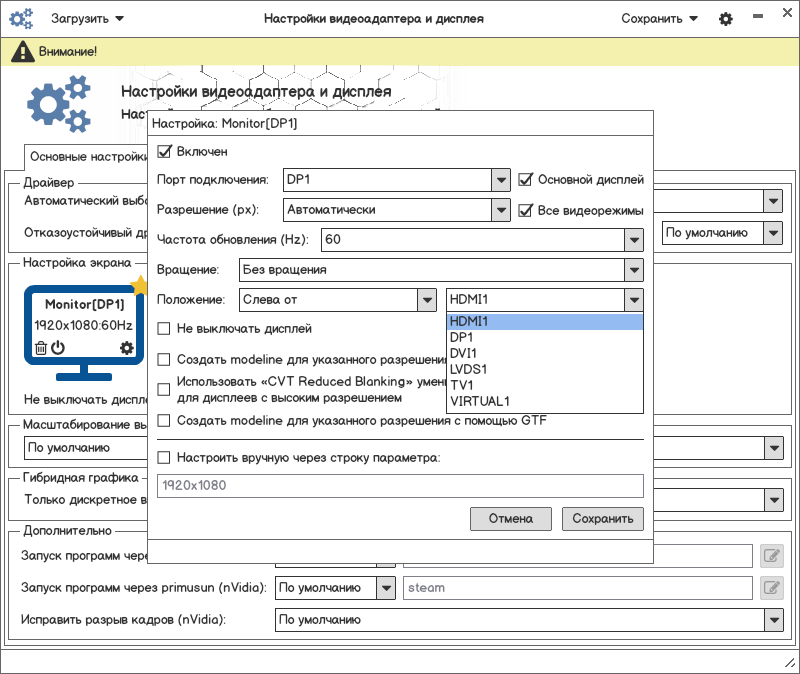Screen dimensions: 800x674
Task: Click the dialog's "Сохранить" button
Action: tap(602, 519)
